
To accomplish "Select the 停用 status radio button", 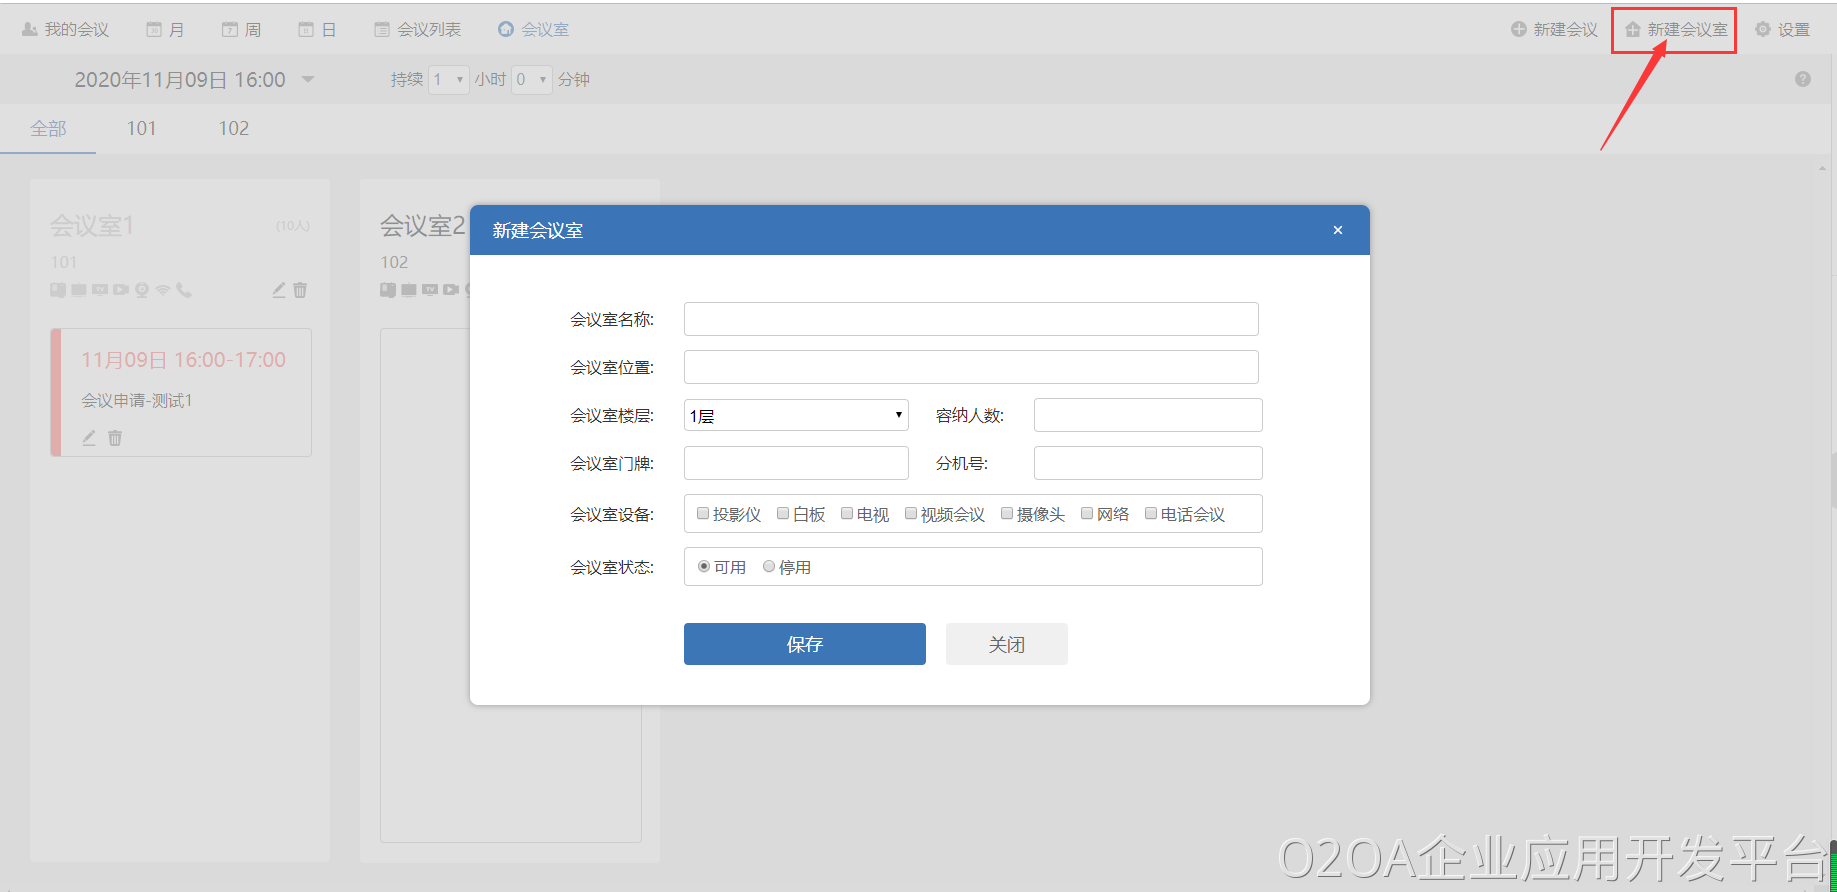I will pyautogui.click(x=769, y=567).
